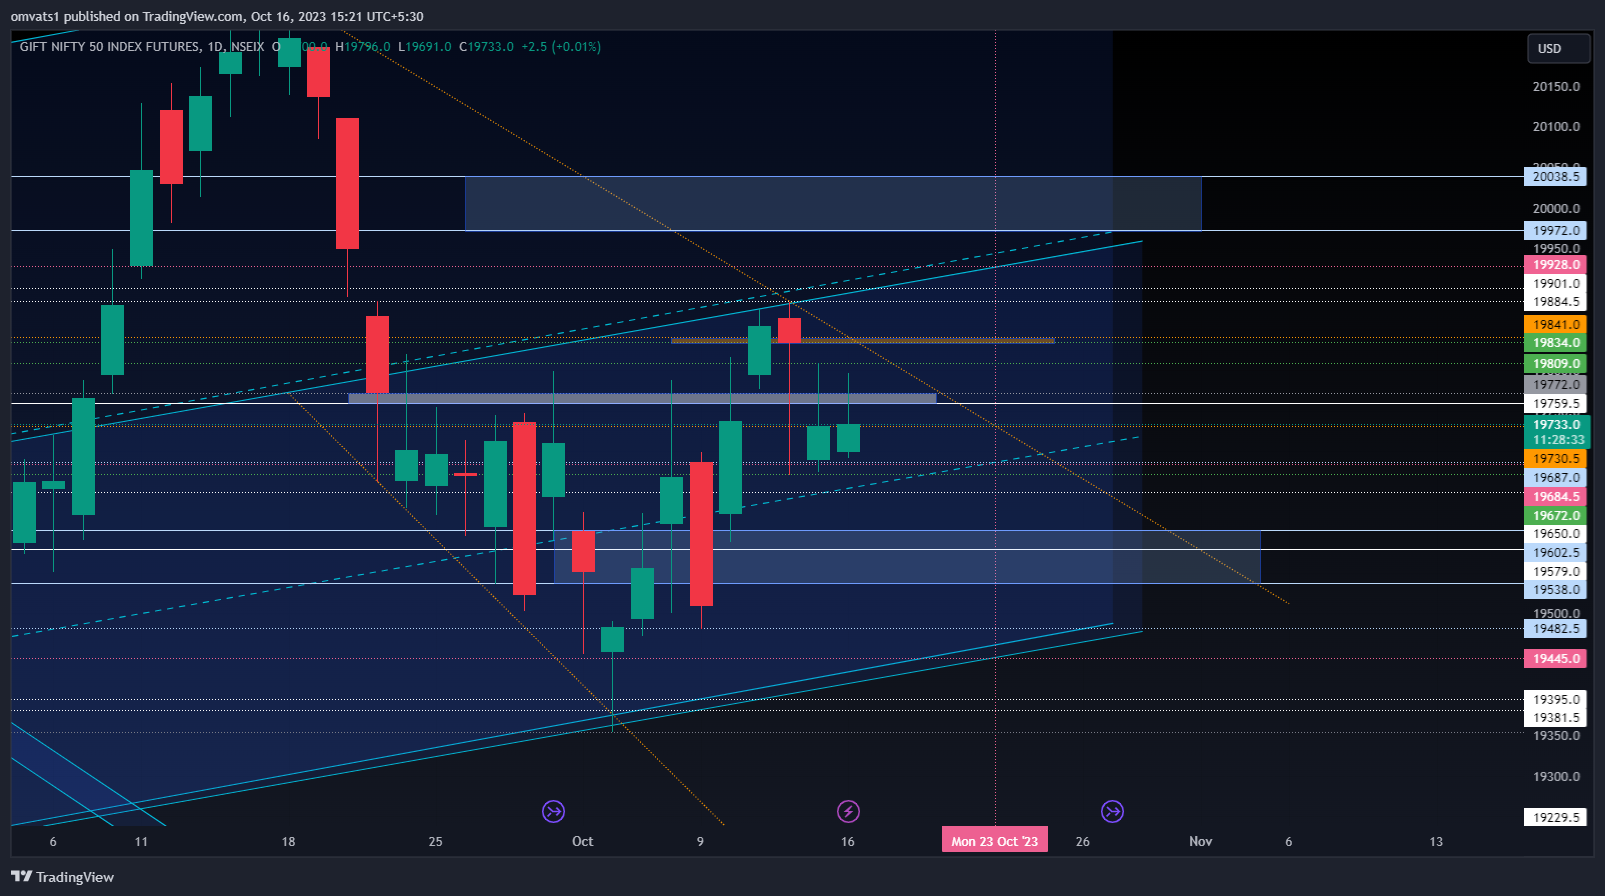Select the green 19834.0 price label
The image size is (1605, 896).
tap(1556, 343)
